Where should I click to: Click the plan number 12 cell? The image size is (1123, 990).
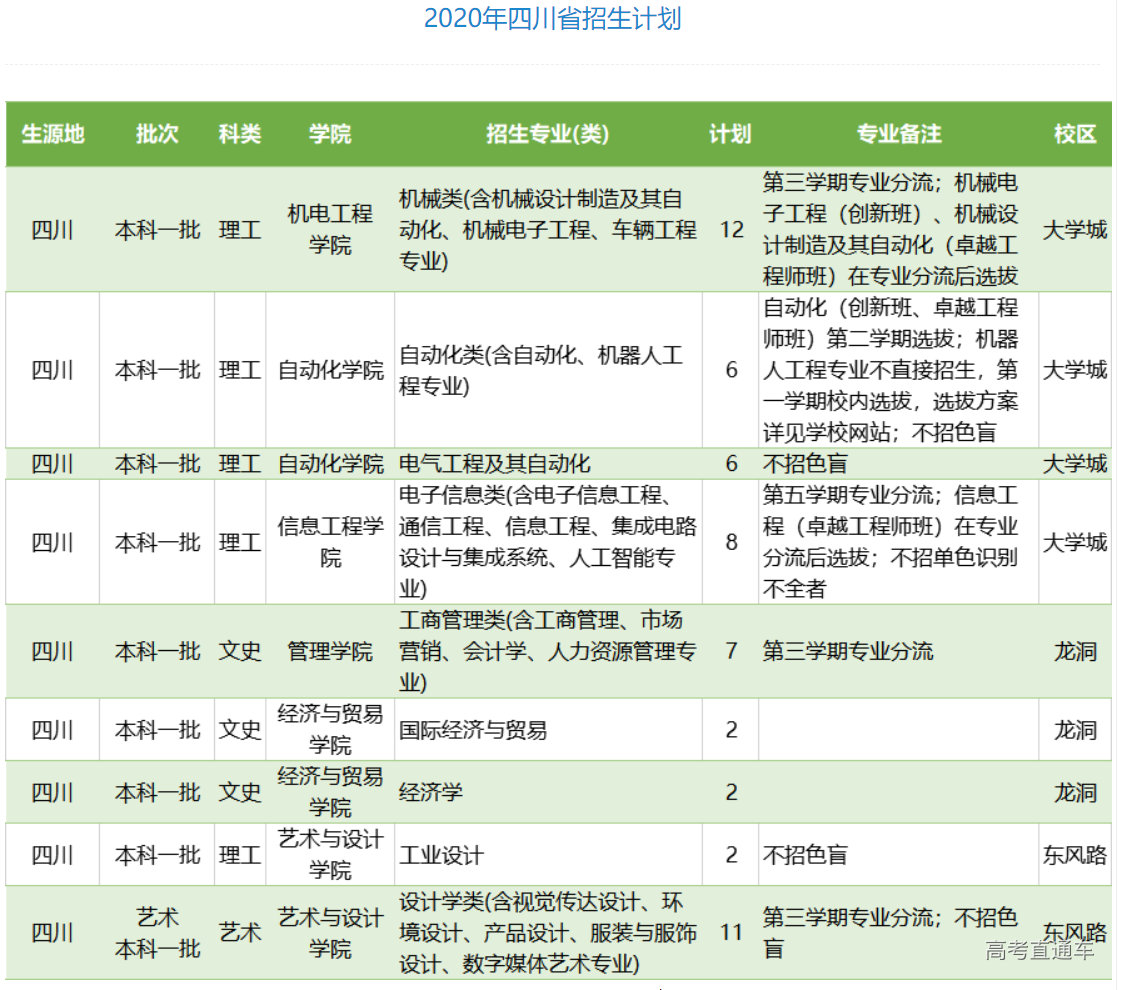731,230
